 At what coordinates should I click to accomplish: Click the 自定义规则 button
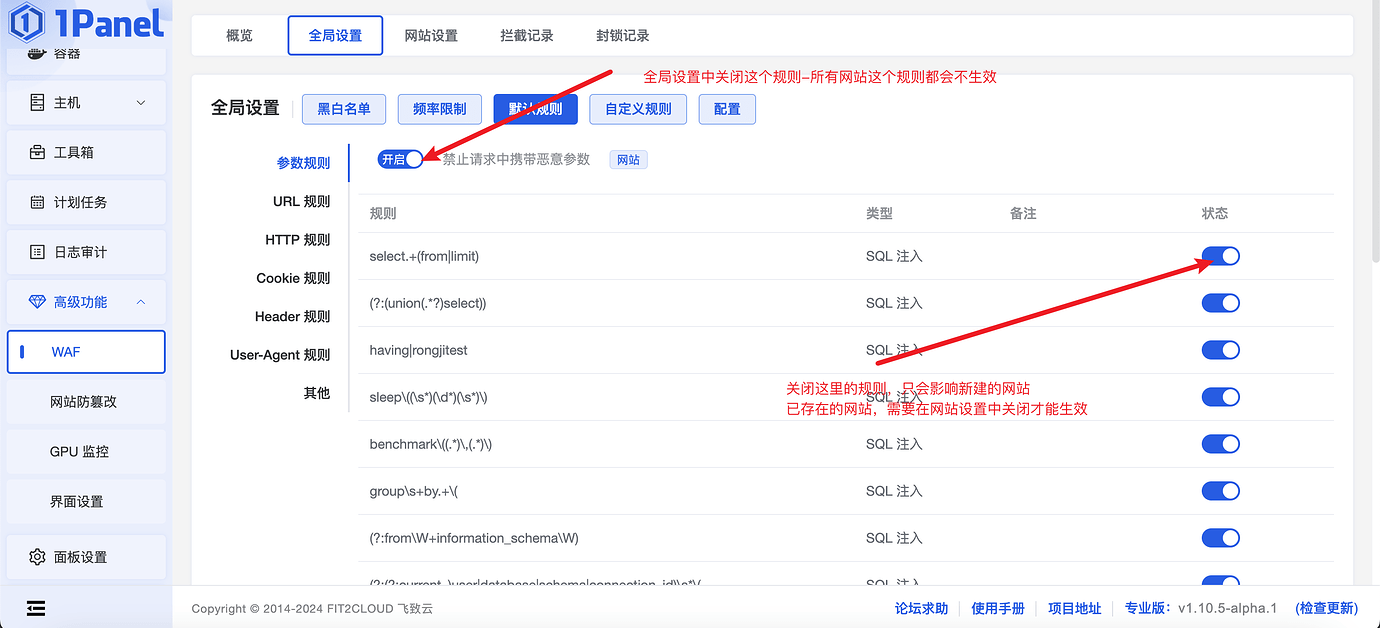[637, 110]
